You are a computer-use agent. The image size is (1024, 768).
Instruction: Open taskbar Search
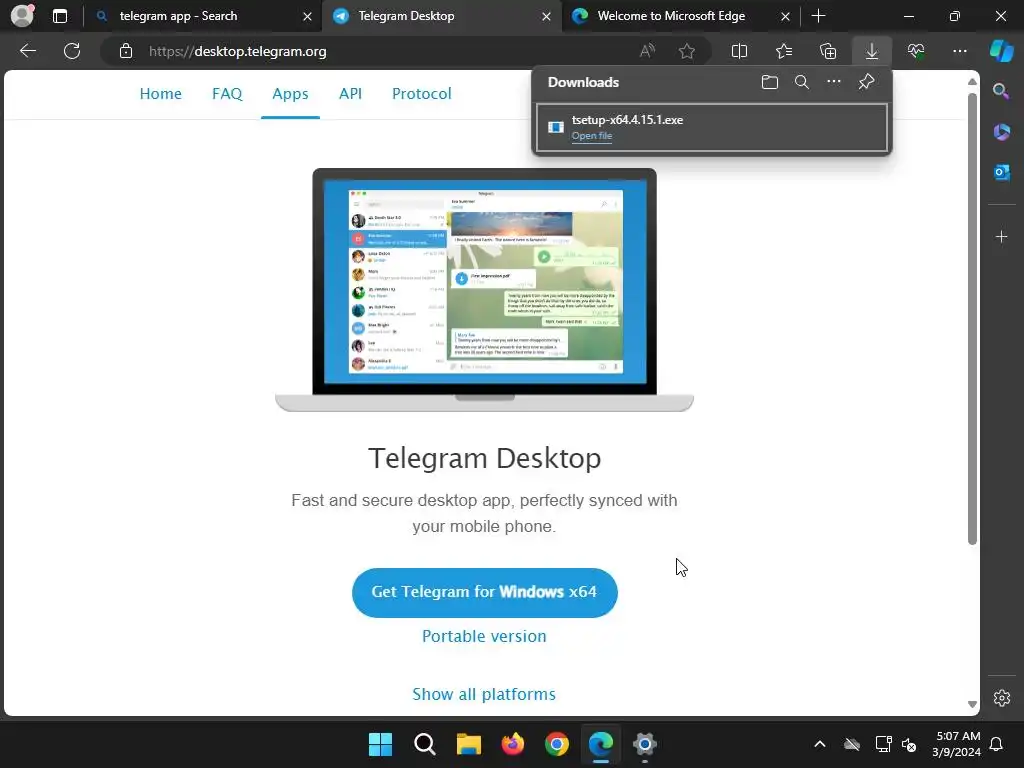(424, 744)
